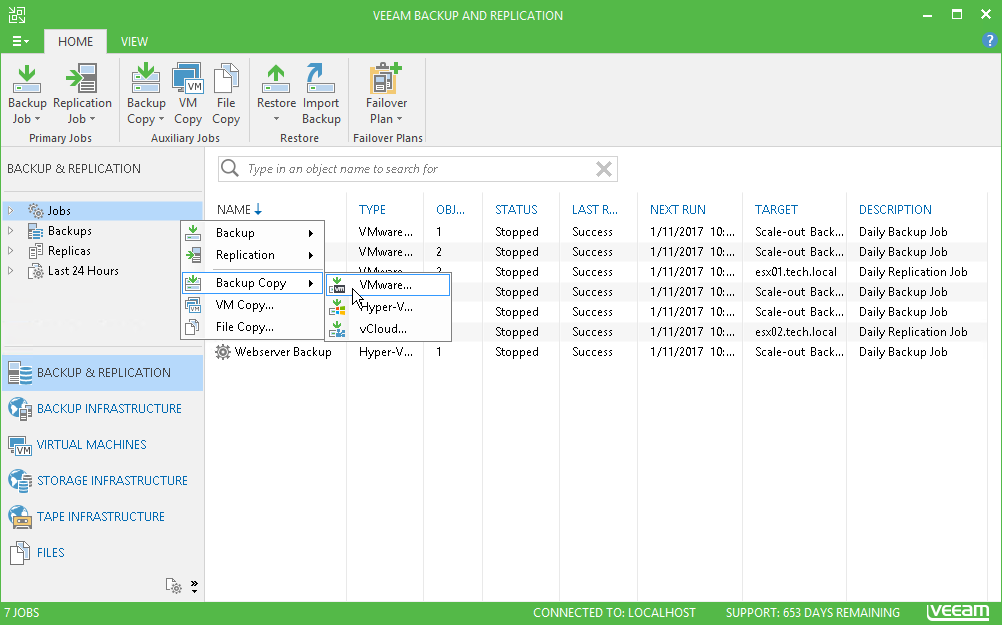
Task: Open the Backup Job ribbon button
Action: [27, 94]
